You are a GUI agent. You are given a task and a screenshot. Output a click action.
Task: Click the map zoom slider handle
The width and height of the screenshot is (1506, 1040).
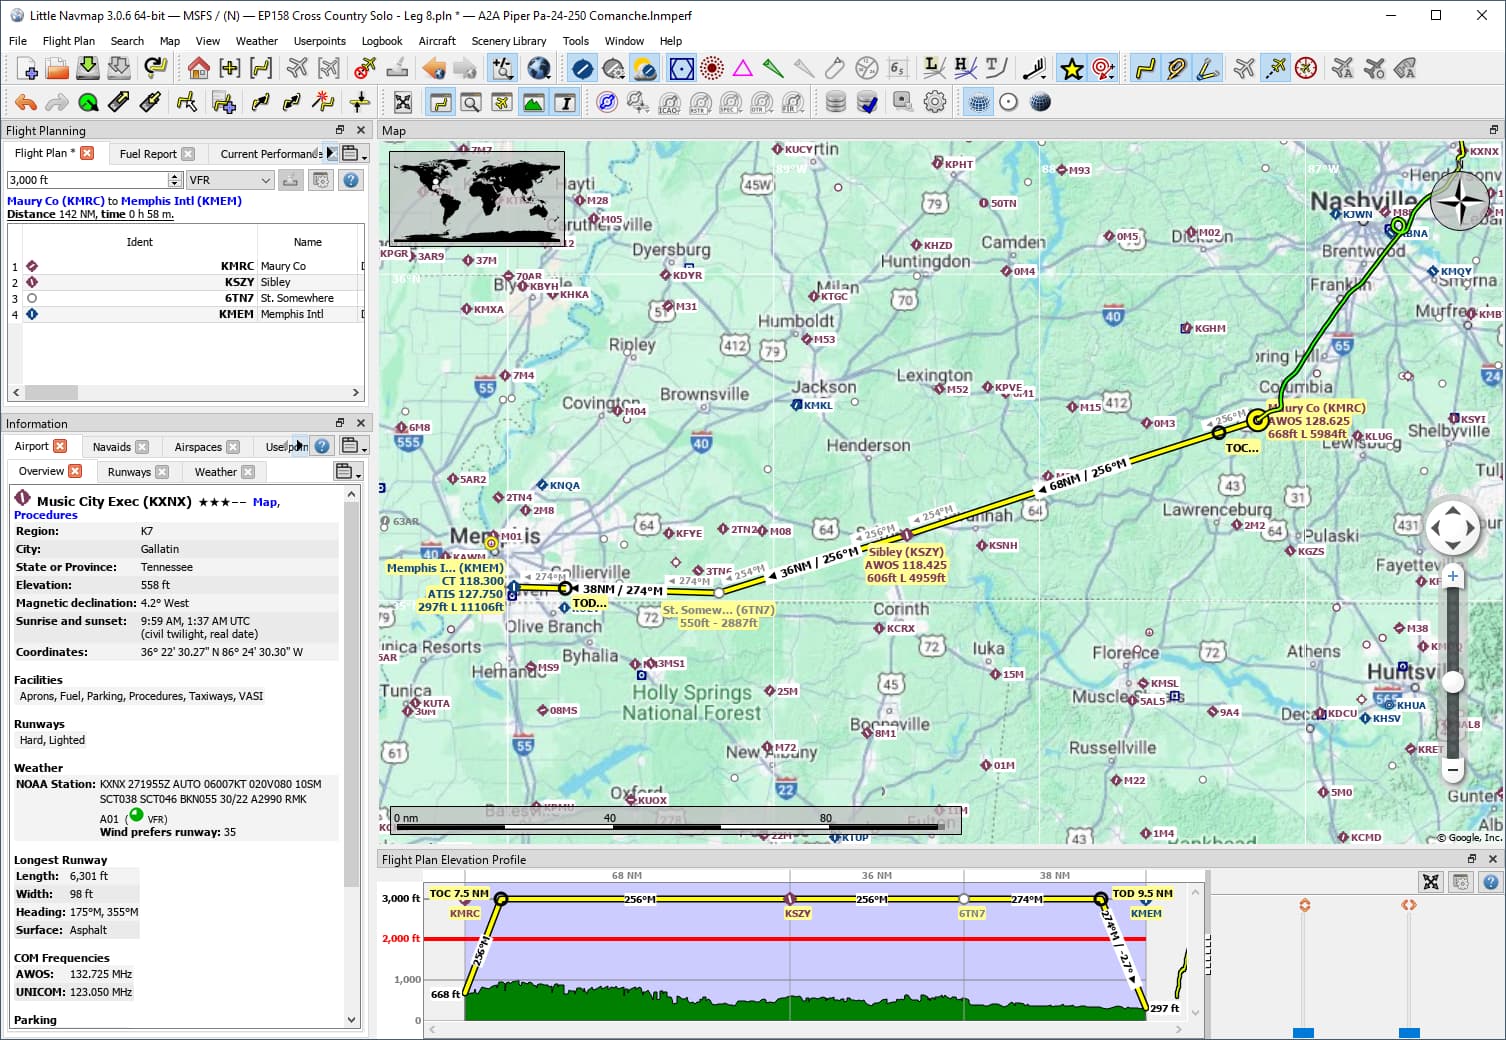click(1453, 682)
